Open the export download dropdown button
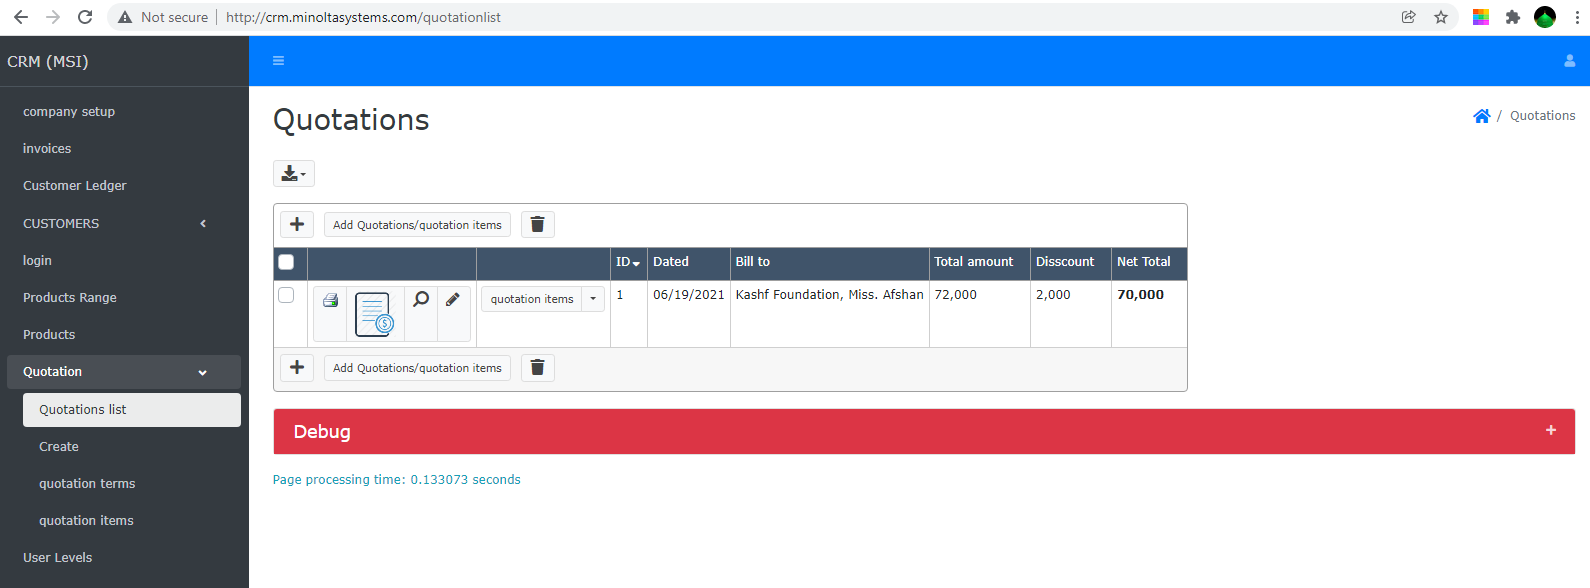Image resolution: width=1590 pixels, height=588 pixels. 294,174
